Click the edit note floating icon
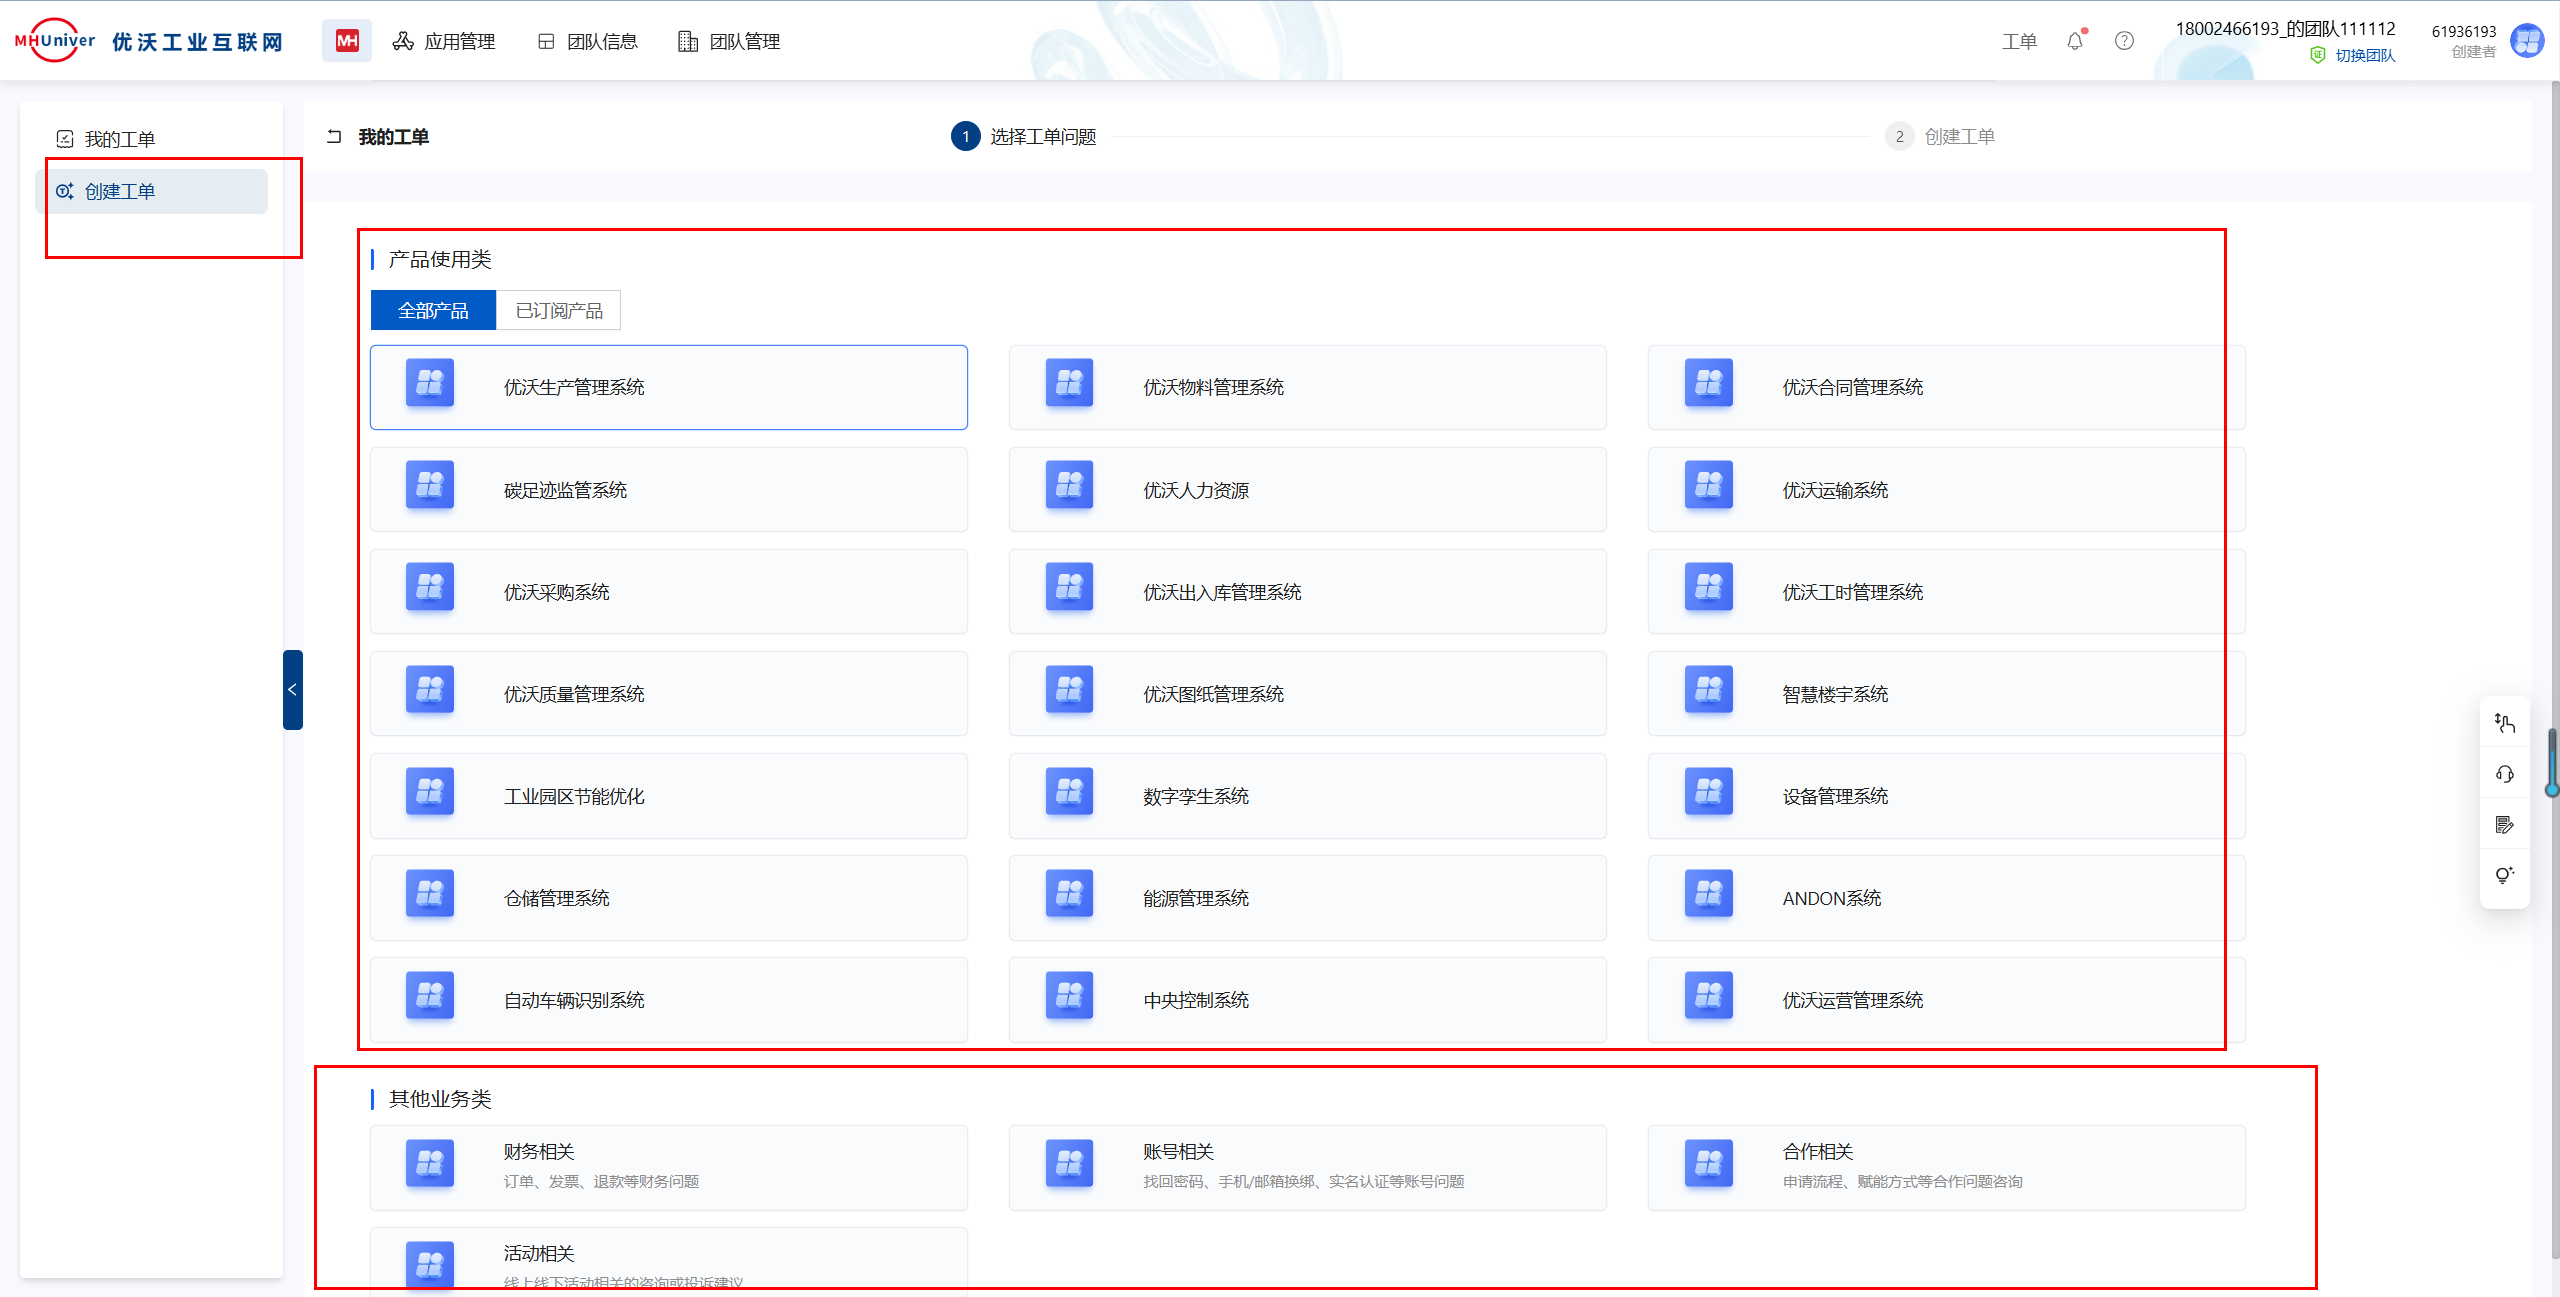This screenshot has width=2560, height=1297. click(2504, 825)
